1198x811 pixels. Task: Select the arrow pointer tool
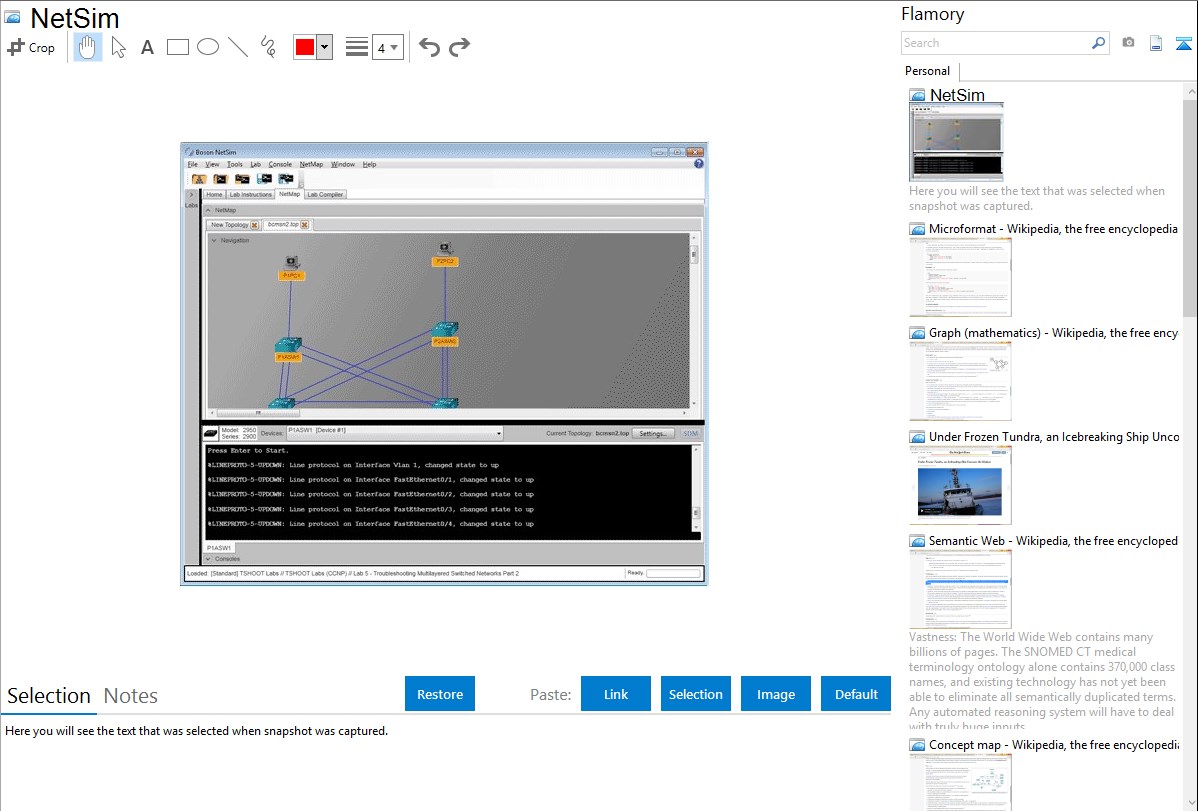click(x=118, y=47)
